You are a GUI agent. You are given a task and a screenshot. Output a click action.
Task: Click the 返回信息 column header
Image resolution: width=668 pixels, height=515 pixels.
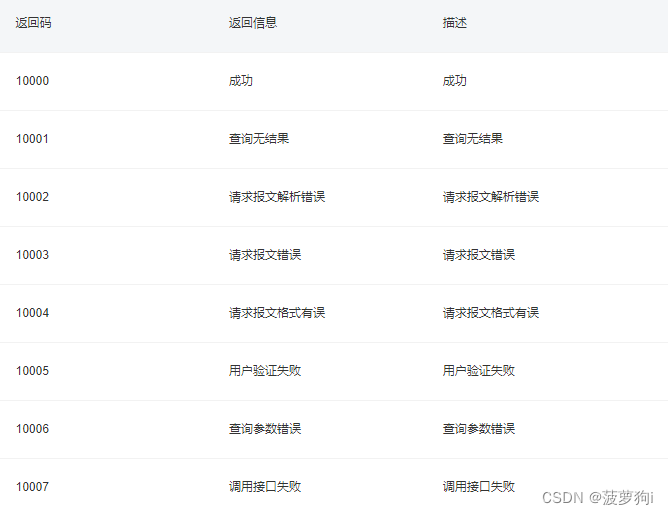pos(253,23)
